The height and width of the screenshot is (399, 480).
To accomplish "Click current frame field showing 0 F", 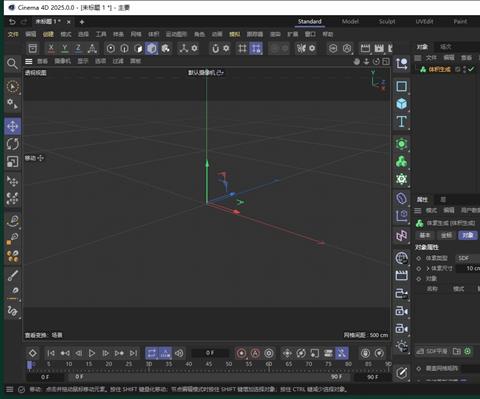I will coord(210,353).
